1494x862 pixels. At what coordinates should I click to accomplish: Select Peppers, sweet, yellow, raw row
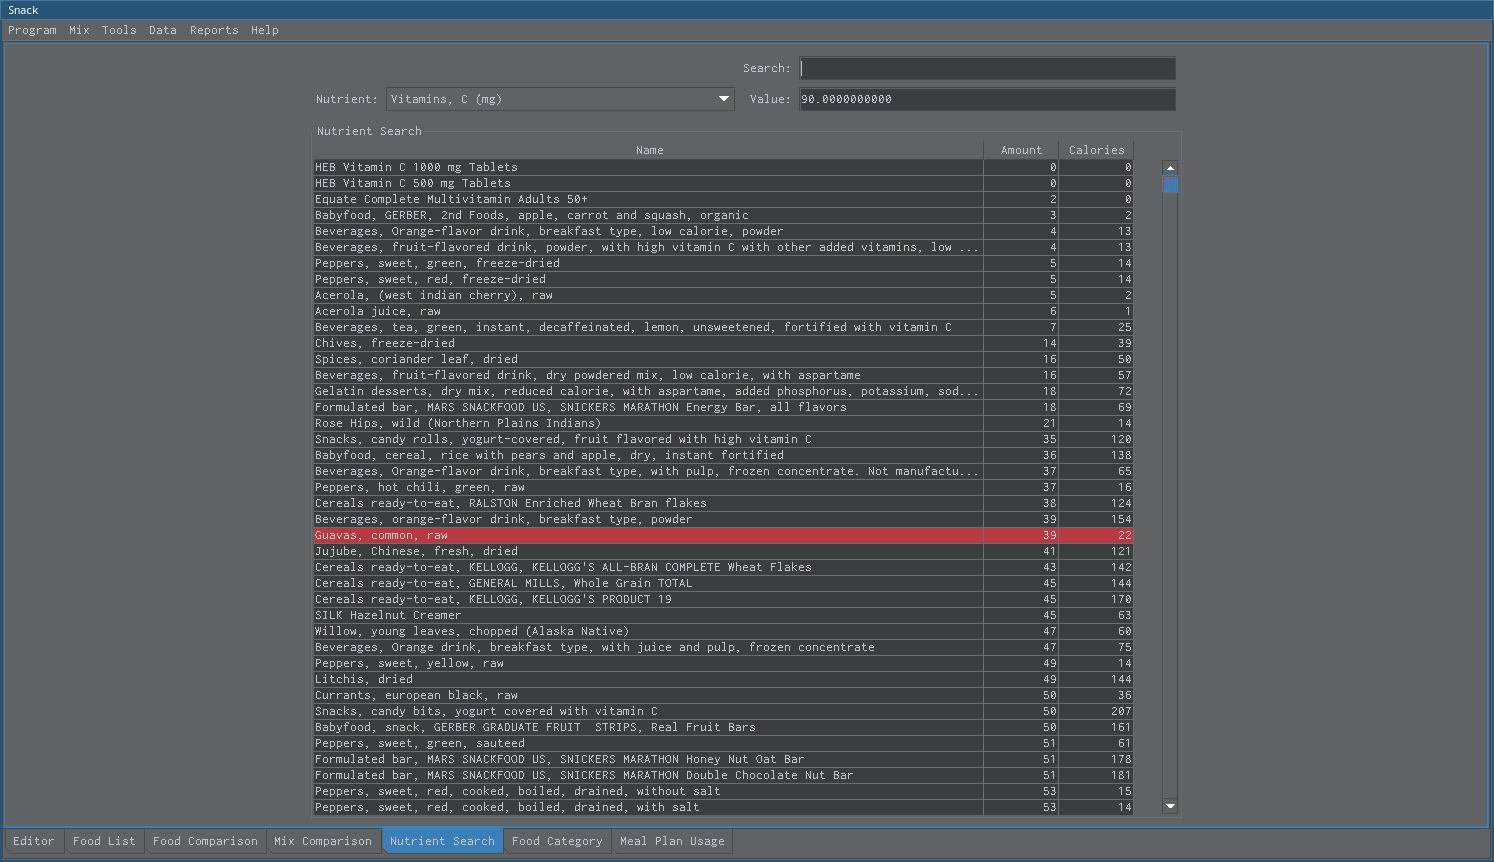click(723, 663)
